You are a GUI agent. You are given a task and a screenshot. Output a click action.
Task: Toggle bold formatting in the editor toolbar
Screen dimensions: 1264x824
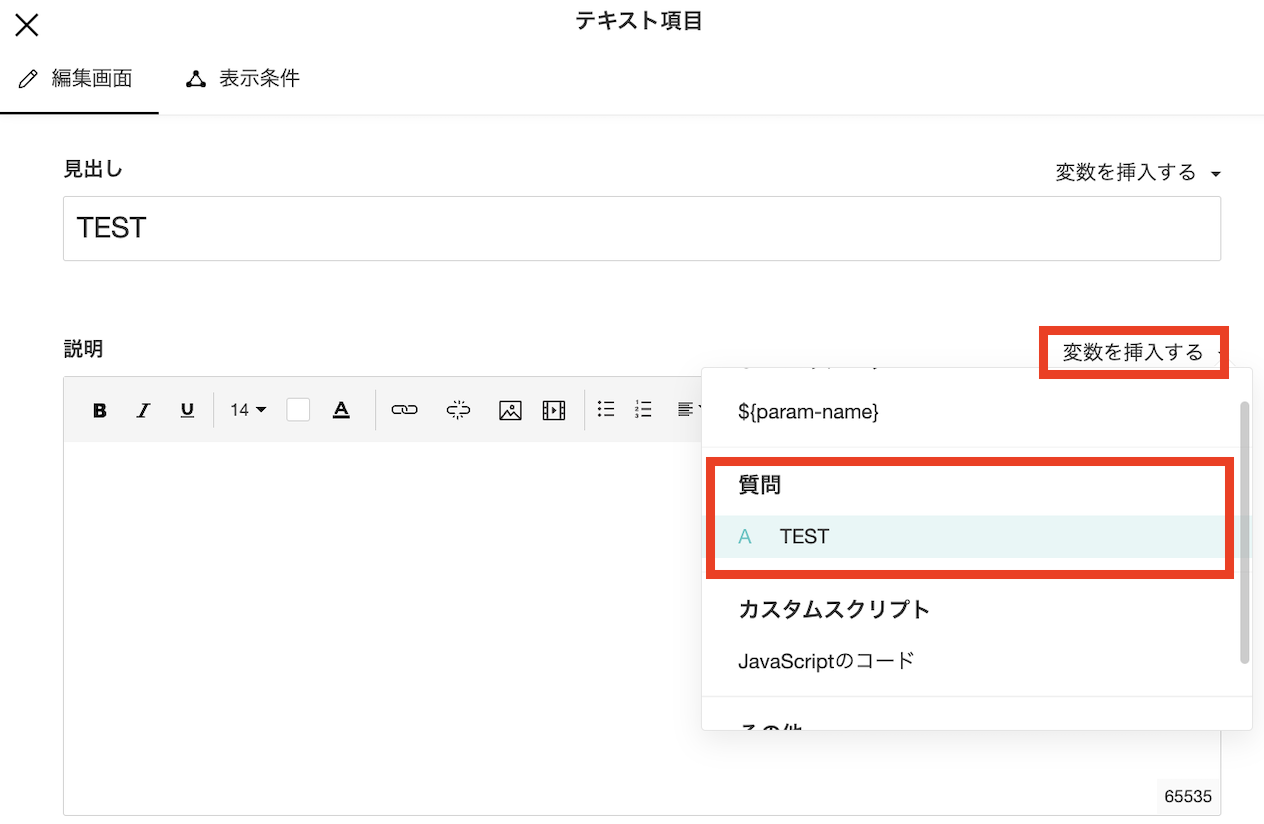[100, 410]
